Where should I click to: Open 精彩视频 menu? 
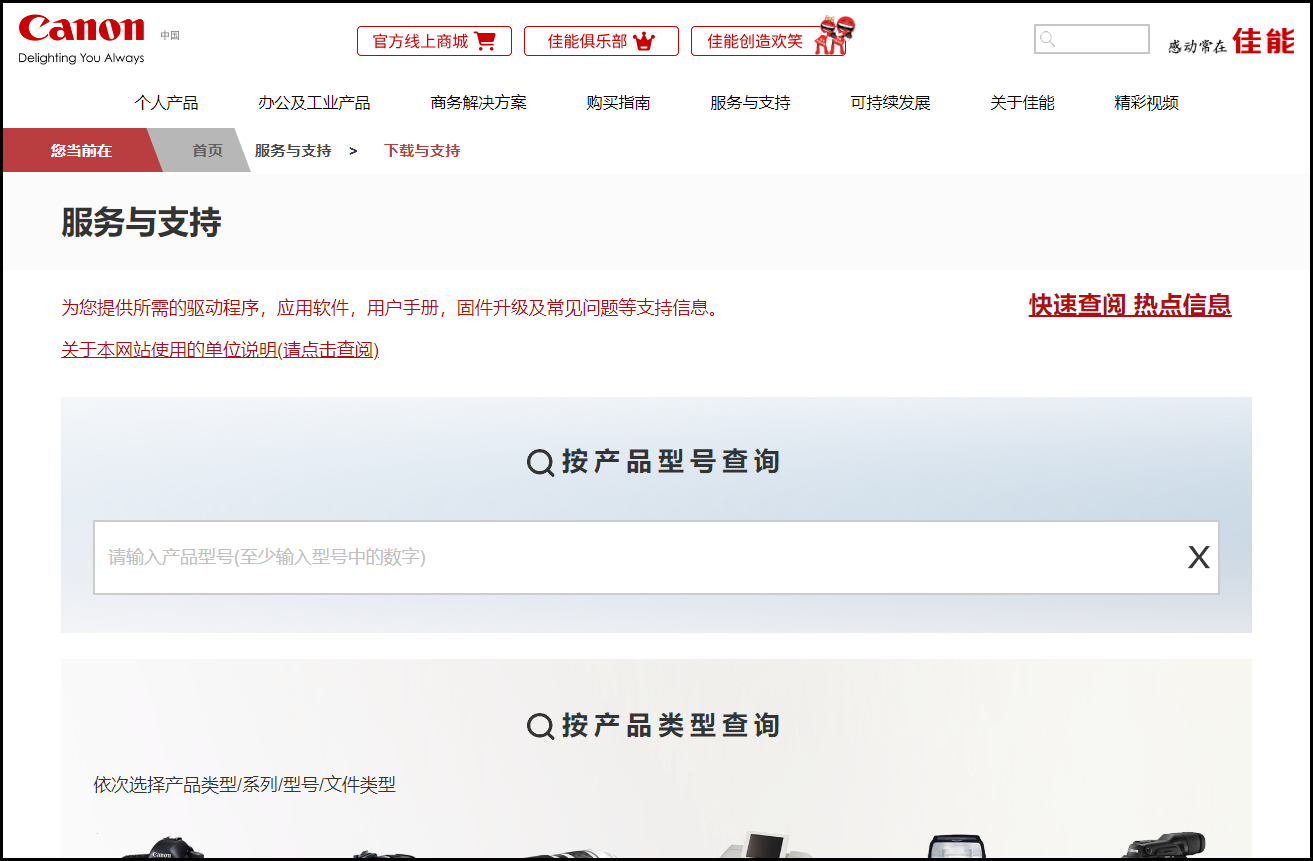(x=1147, y=103)
